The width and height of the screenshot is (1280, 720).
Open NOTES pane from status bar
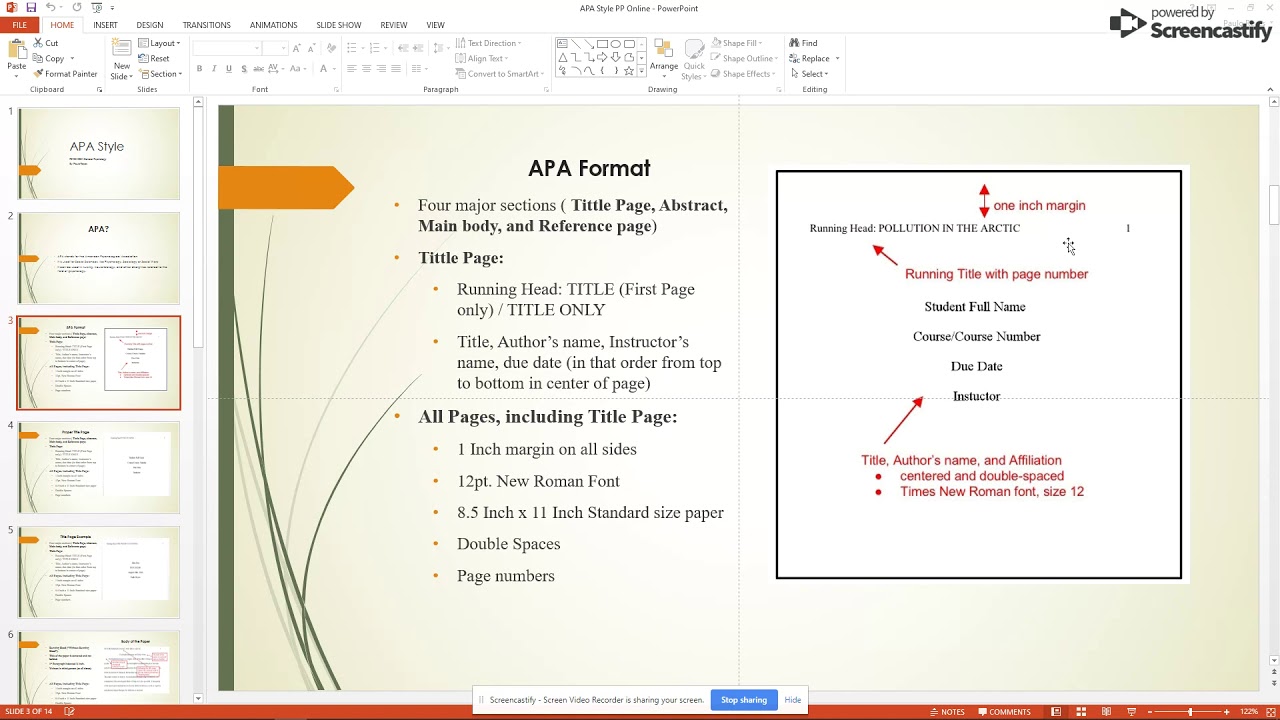947,712
